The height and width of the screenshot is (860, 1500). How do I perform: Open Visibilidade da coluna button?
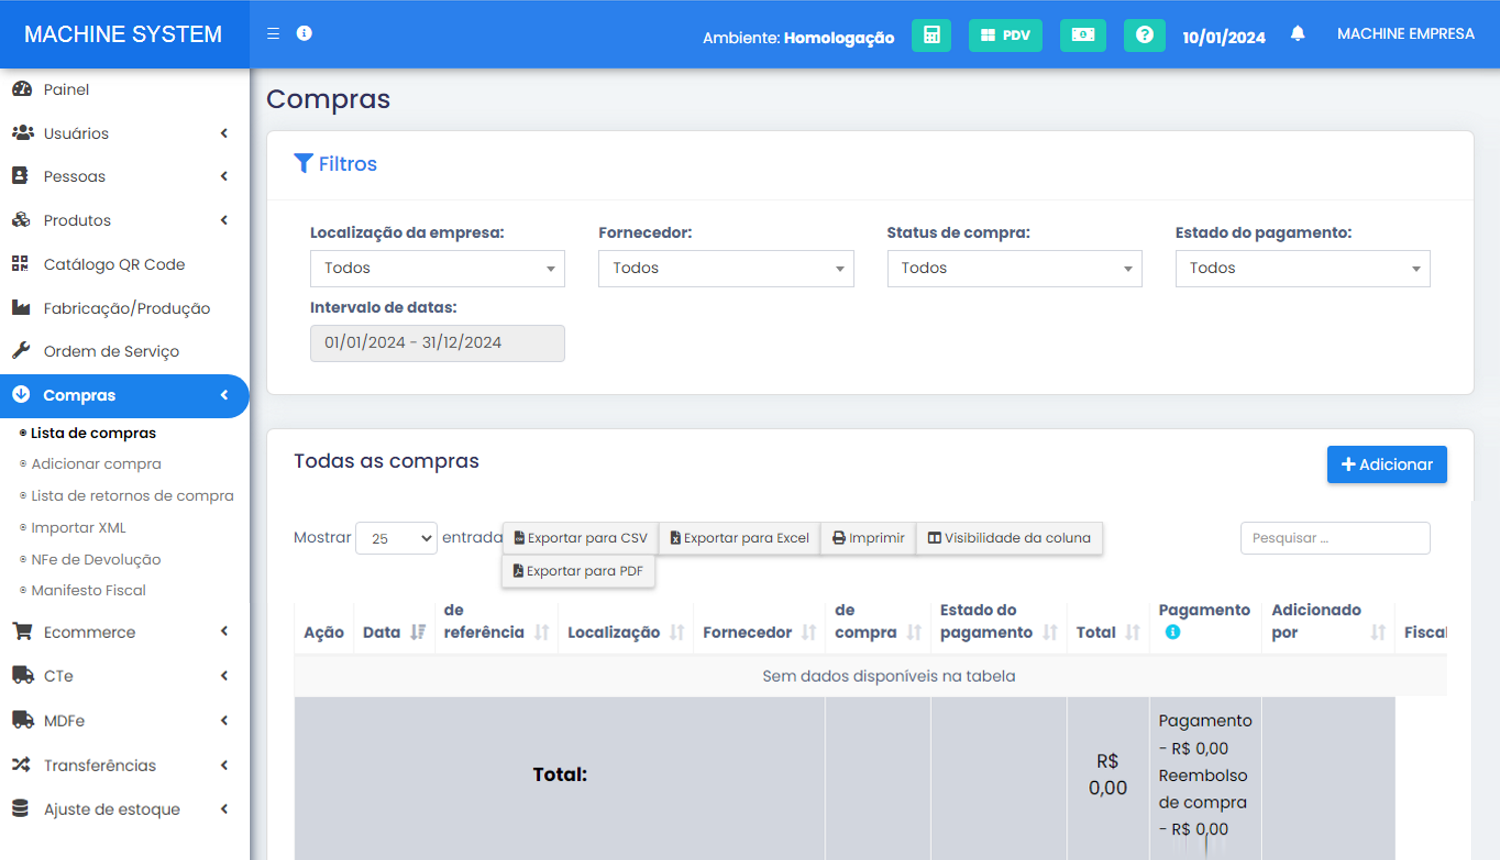(1009, 538)
